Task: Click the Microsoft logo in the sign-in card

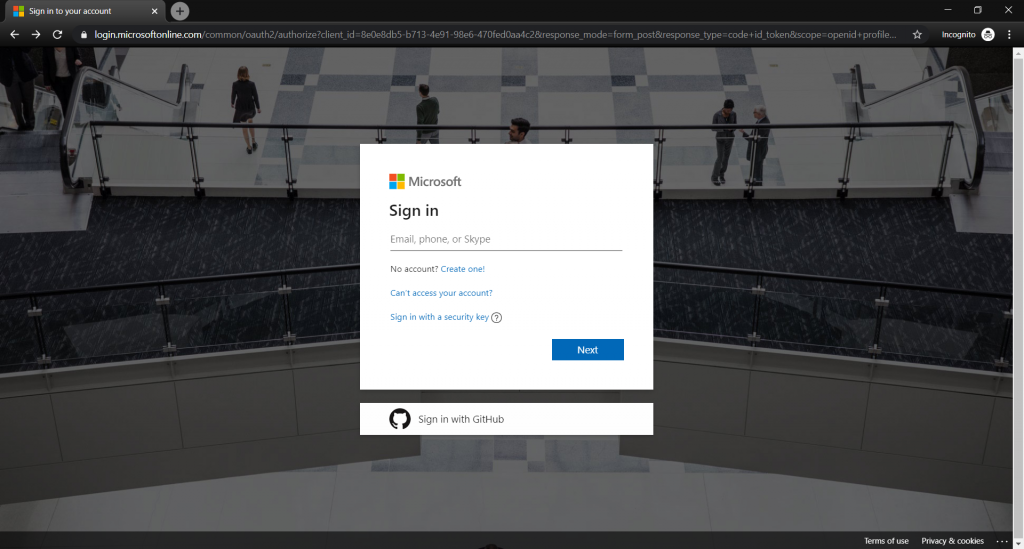Action: click(x=425, y=181)
